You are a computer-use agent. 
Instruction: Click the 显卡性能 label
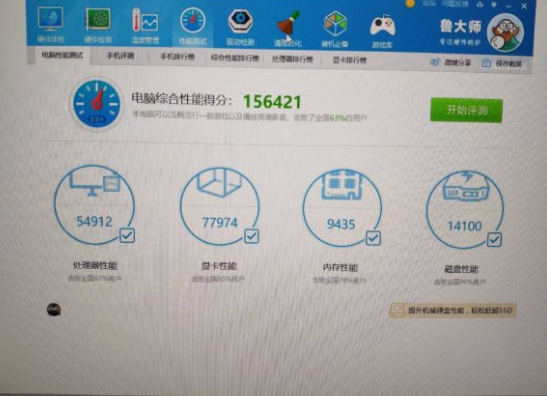219,266
